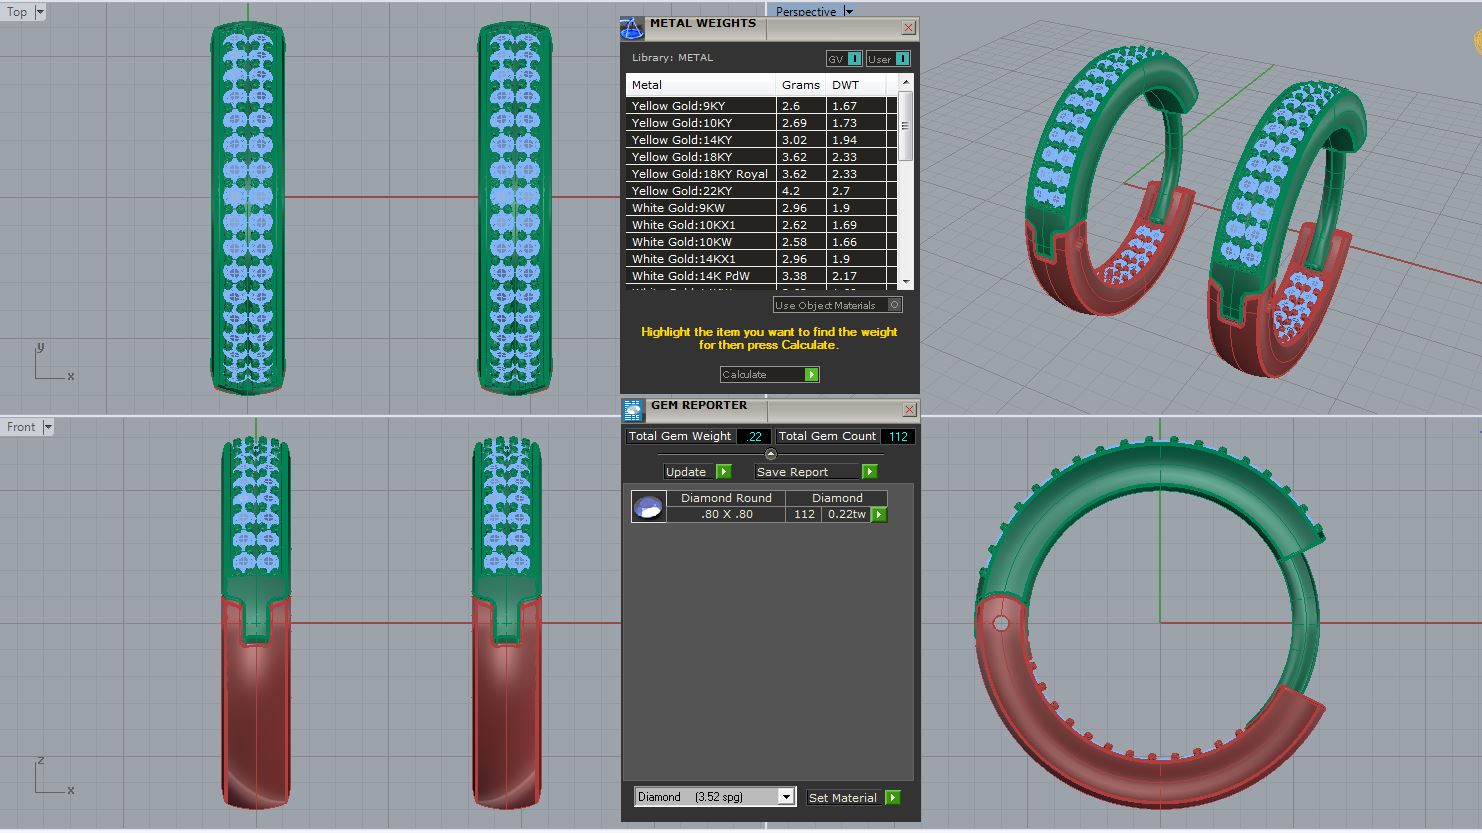Click the metal list scrollbar thumb
The width and height of the screenshot is (1482, 833).
[x=905, y=126]
